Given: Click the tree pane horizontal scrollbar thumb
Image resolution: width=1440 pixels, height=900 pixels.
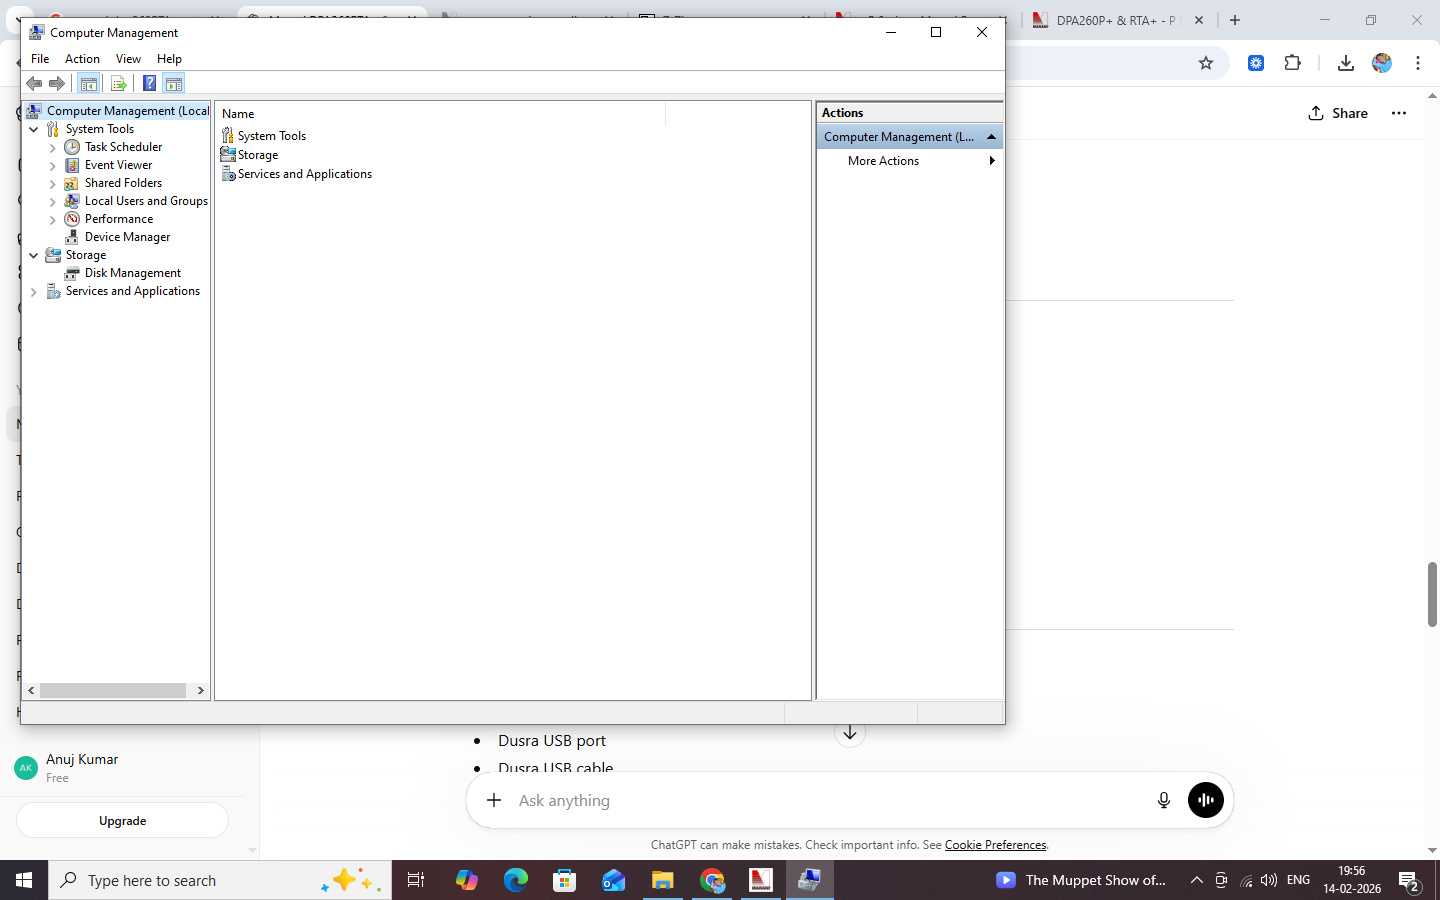Looking at the screenshot, I should pos(112,690).
